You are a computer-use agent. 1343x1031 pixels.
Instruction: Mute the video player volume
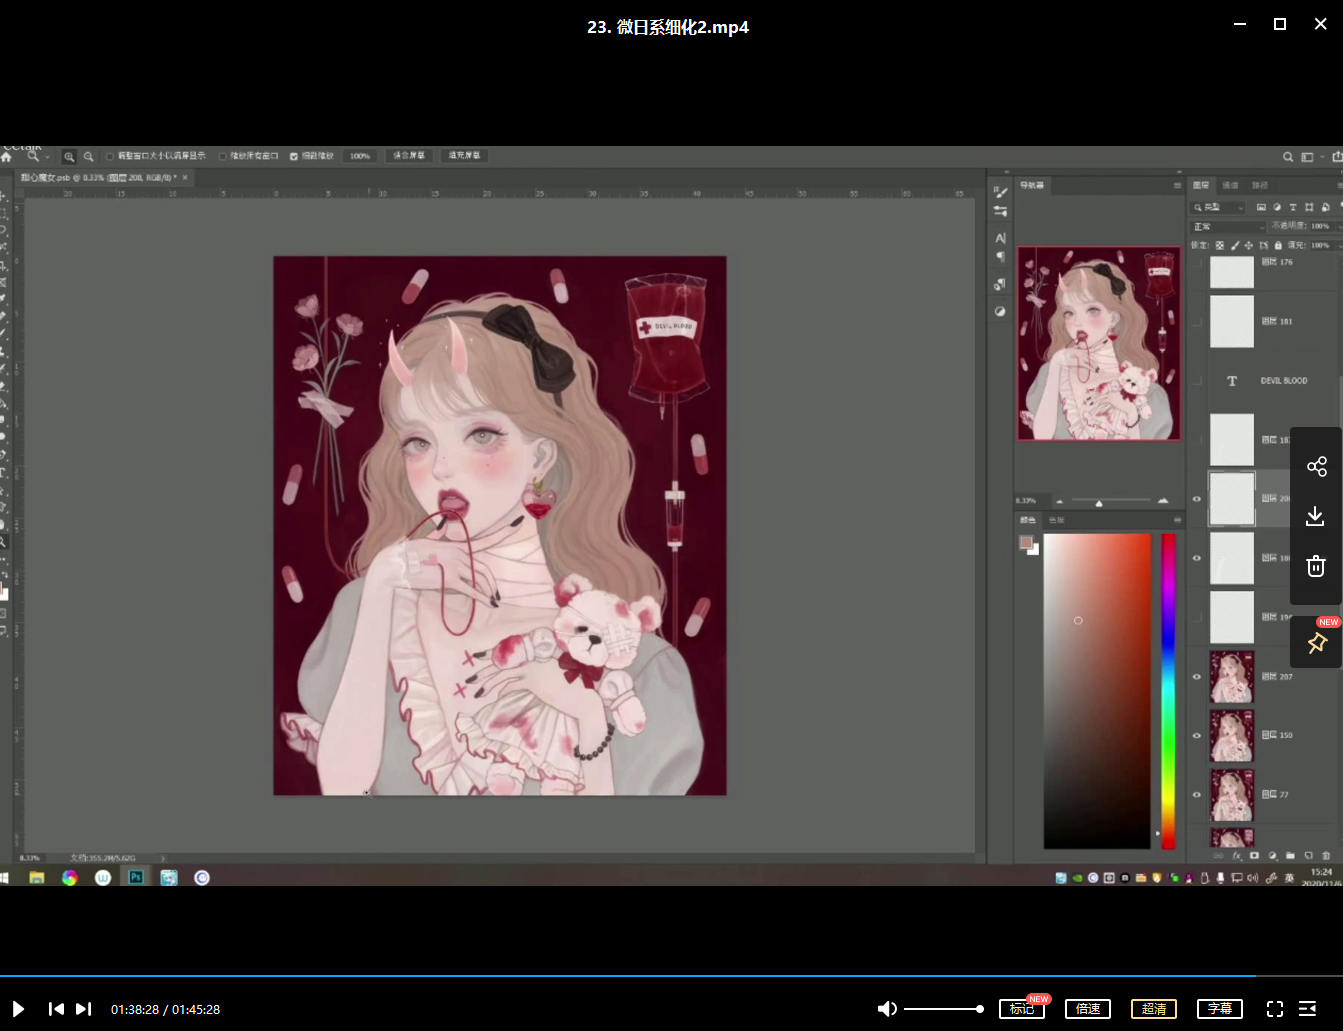tap(886, 1009)
